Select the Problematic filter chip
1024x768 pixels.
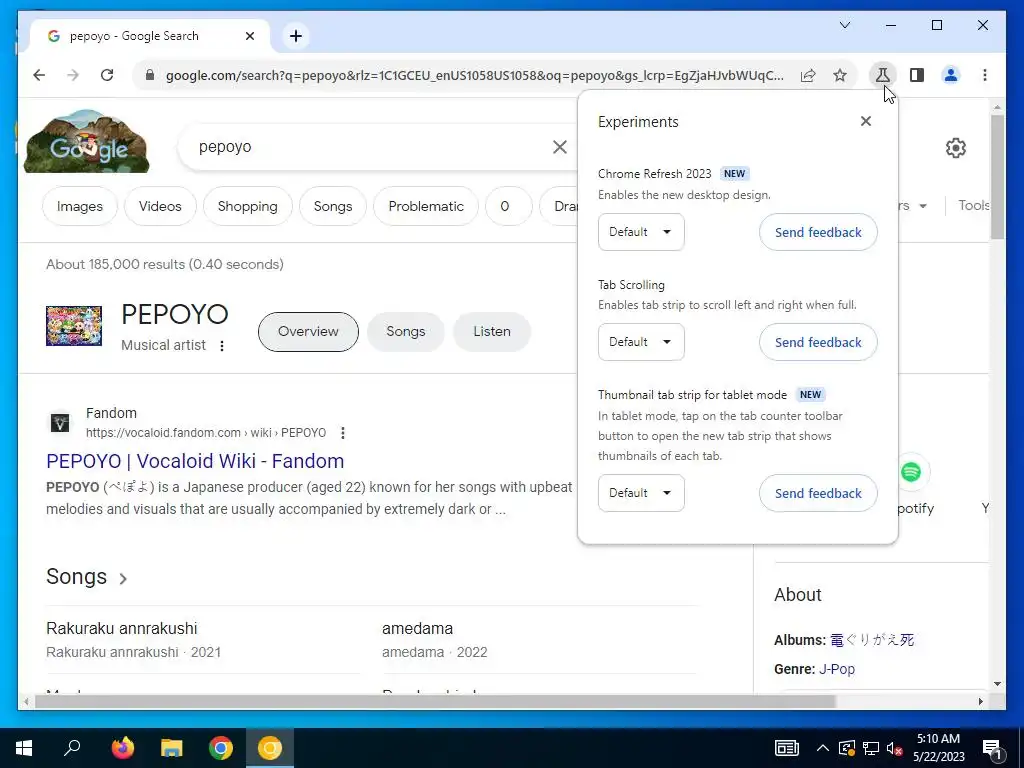[426, 206]
